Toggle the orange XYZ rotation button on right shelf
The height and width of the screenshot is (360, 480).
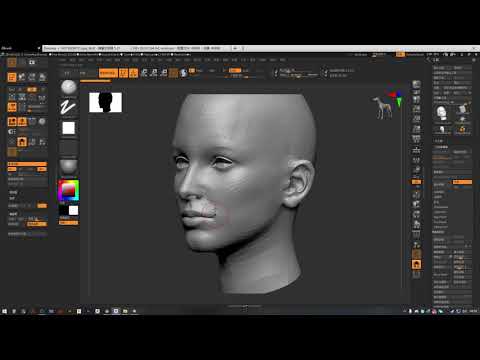click(x=416, y=182)
